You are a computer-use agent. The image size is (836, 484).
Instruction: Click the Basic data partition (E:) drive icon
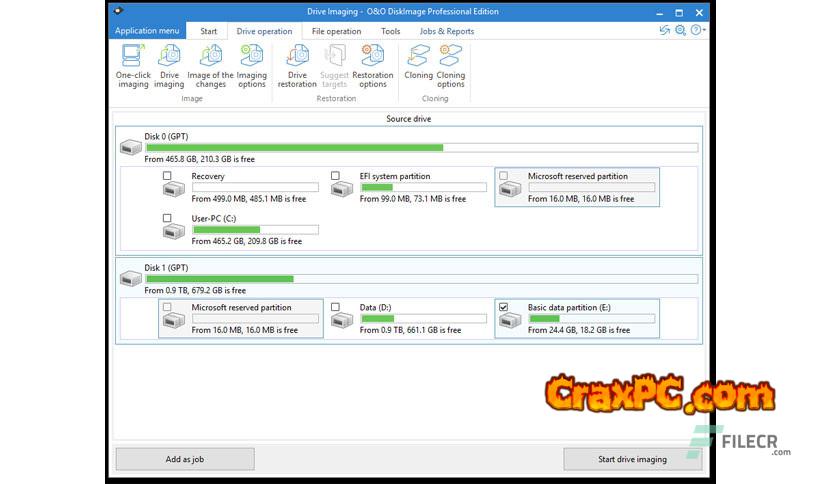click(x=510, y=320)
